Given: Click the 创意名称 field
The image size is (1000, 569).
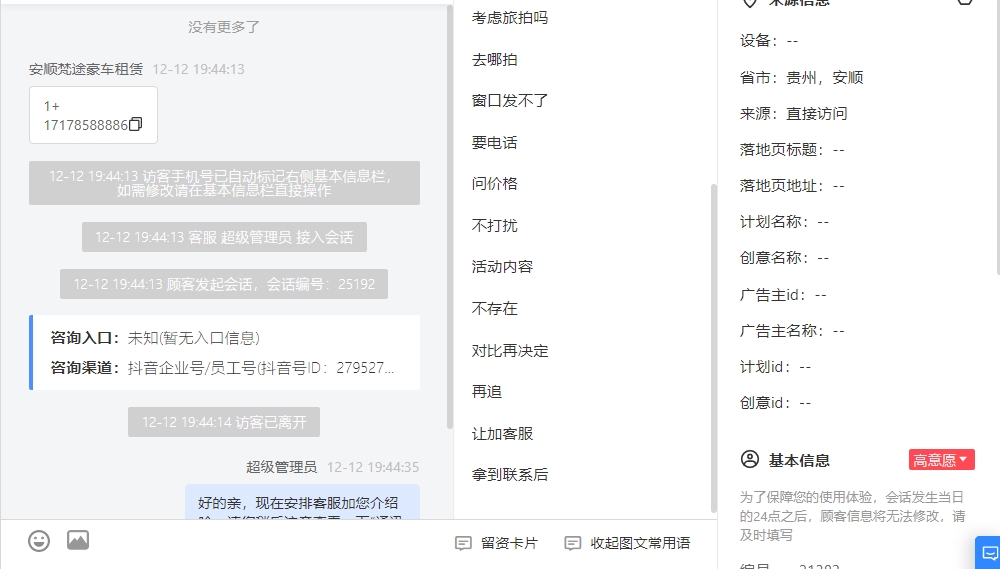Looking at the screenshot, I should pyautogui.click(x=784, y=258).
